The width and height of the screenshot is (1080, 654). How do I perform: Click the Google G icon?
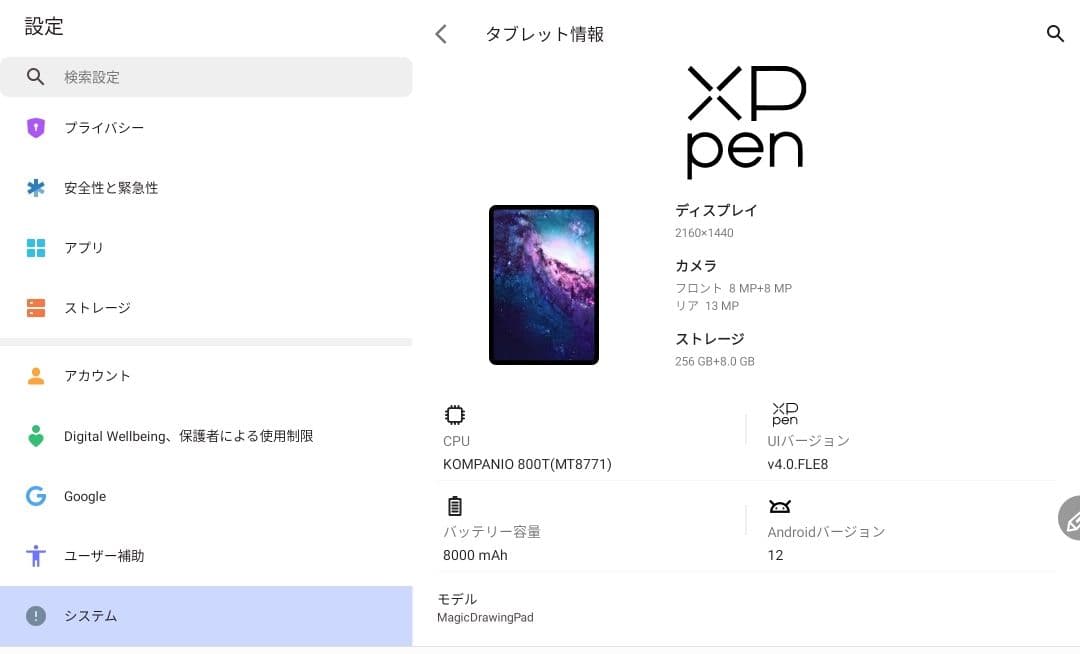pos(36,496)
